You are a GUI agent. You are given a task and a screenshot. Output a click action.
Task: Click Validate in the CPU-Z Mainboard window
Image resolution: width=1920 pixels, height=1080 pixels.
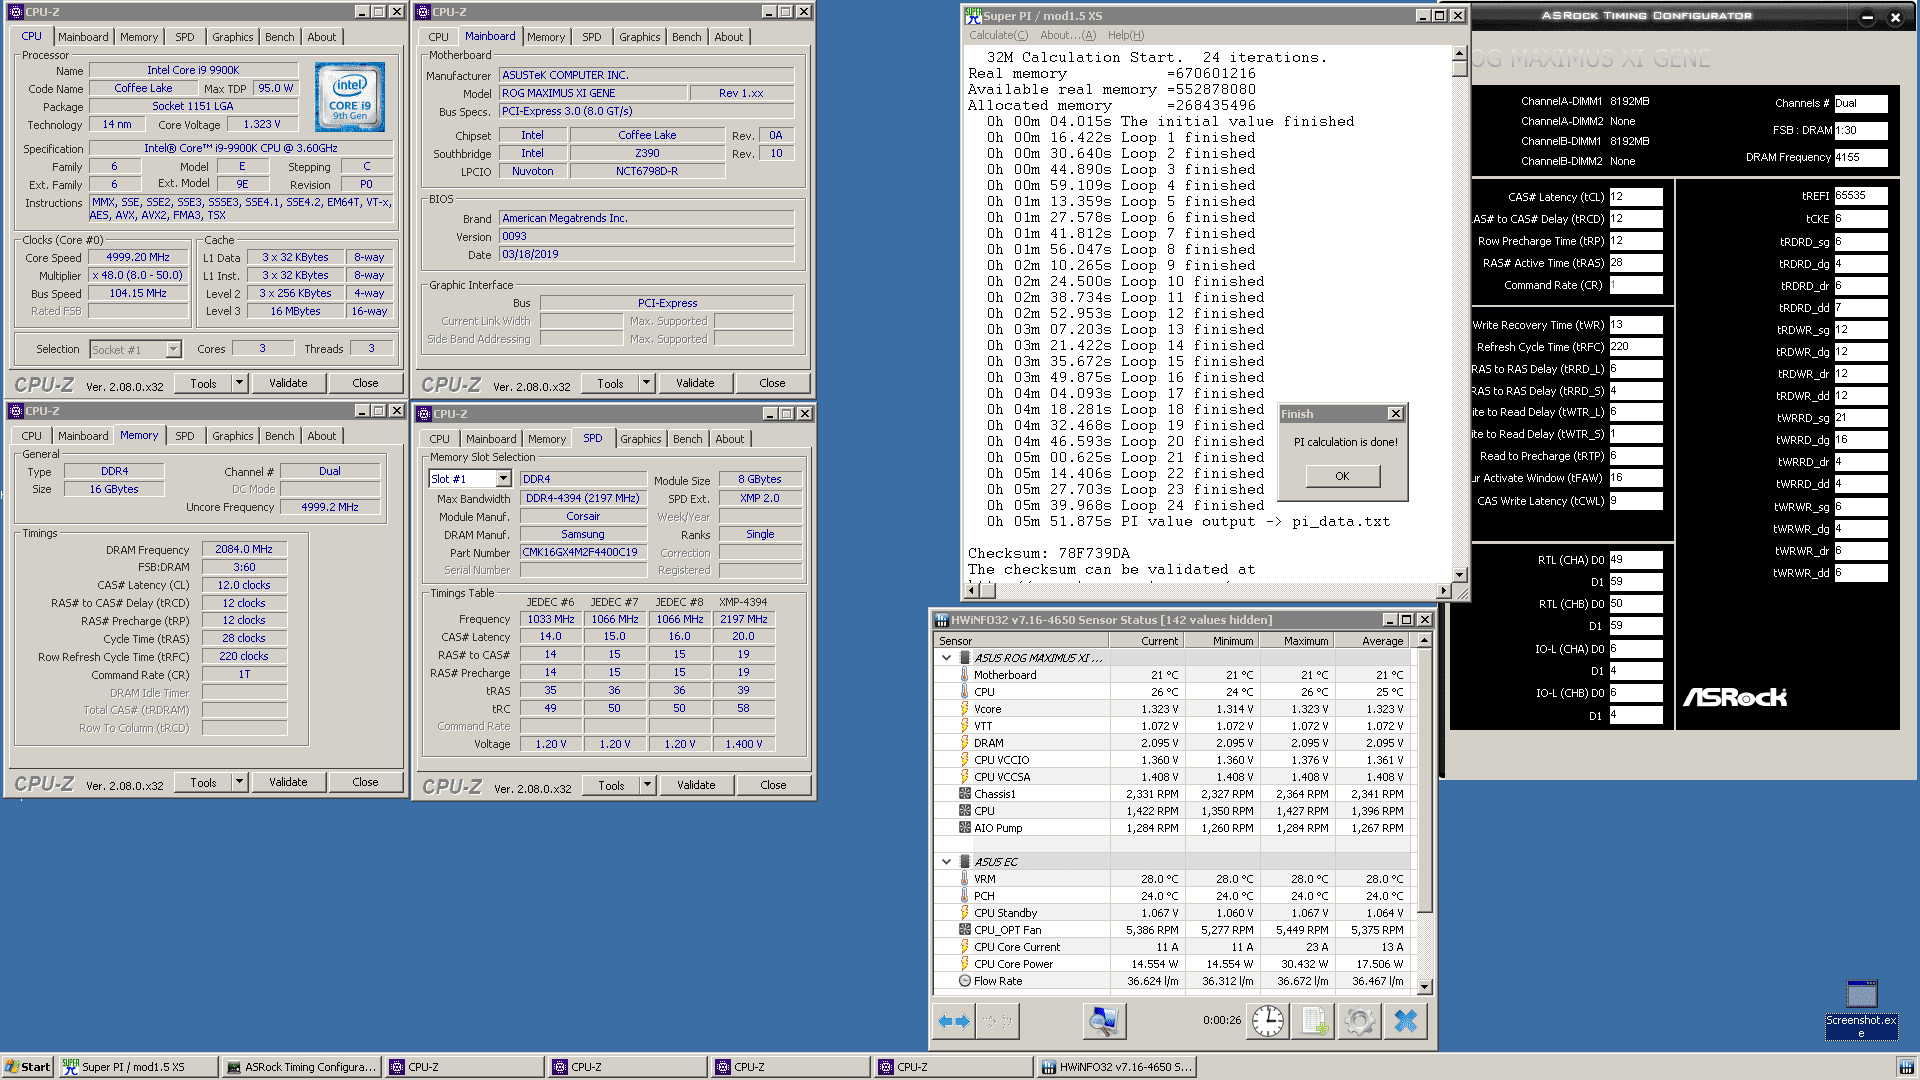click(695, 383)
